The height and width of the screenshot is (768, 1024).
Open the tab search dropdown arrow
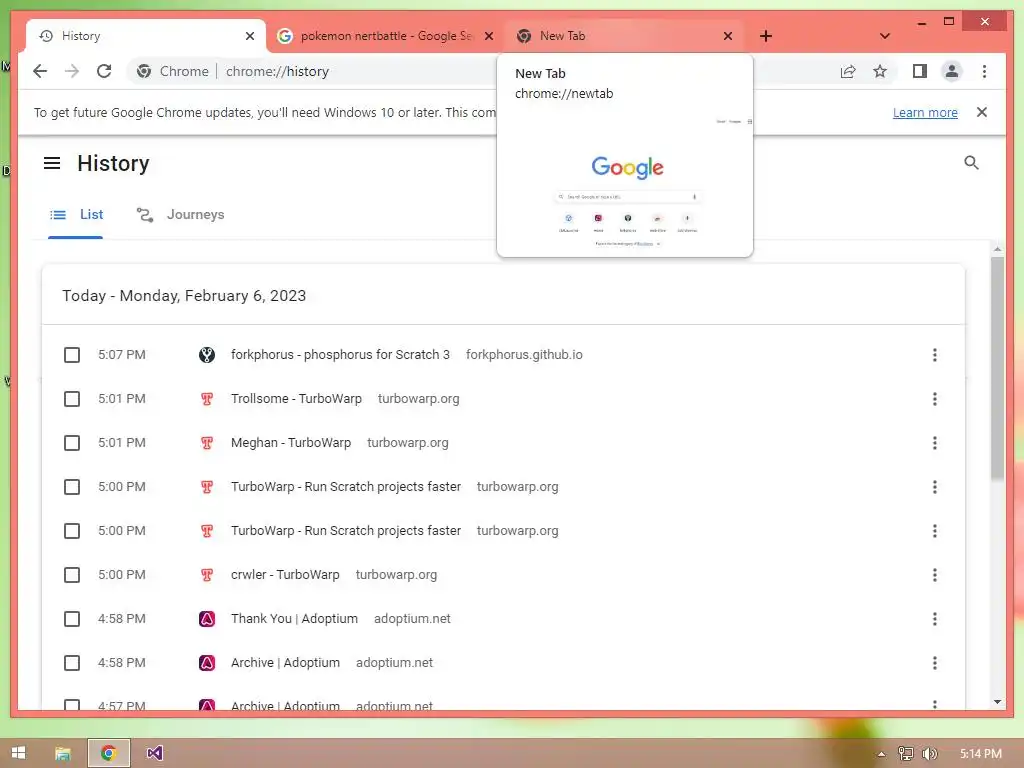click(884, 36)
